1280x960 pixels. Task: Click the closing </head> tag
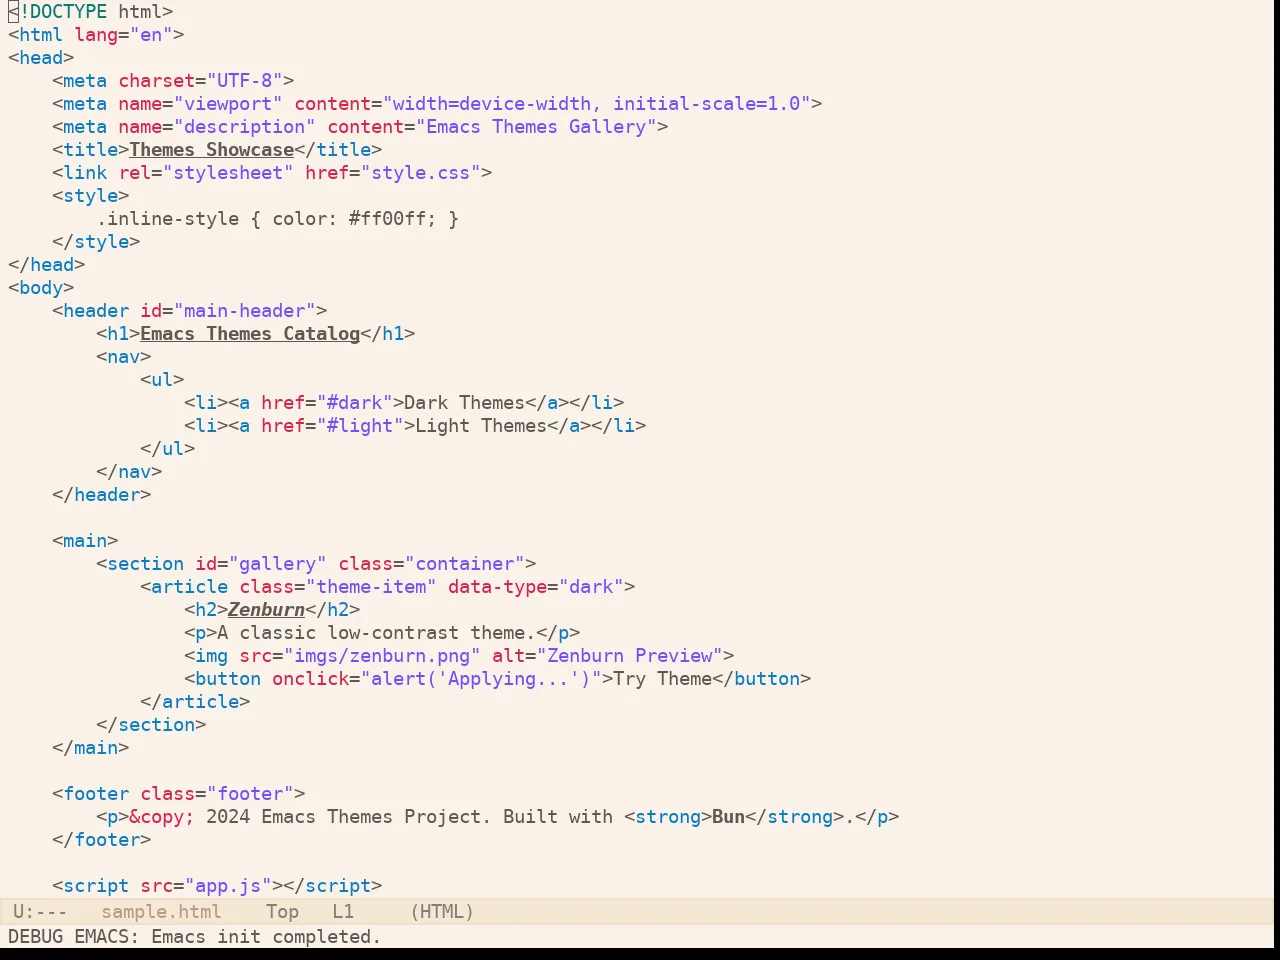click(47, 265)
